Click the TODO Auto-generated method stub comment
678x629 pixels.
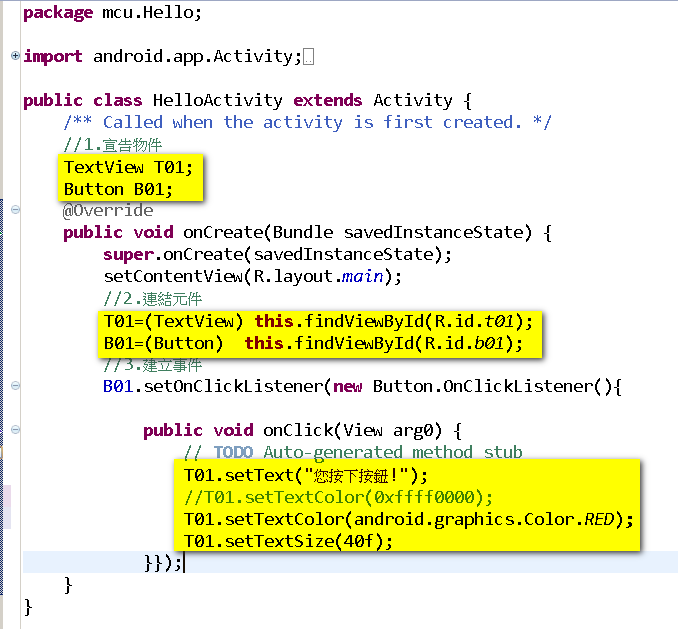353,452
